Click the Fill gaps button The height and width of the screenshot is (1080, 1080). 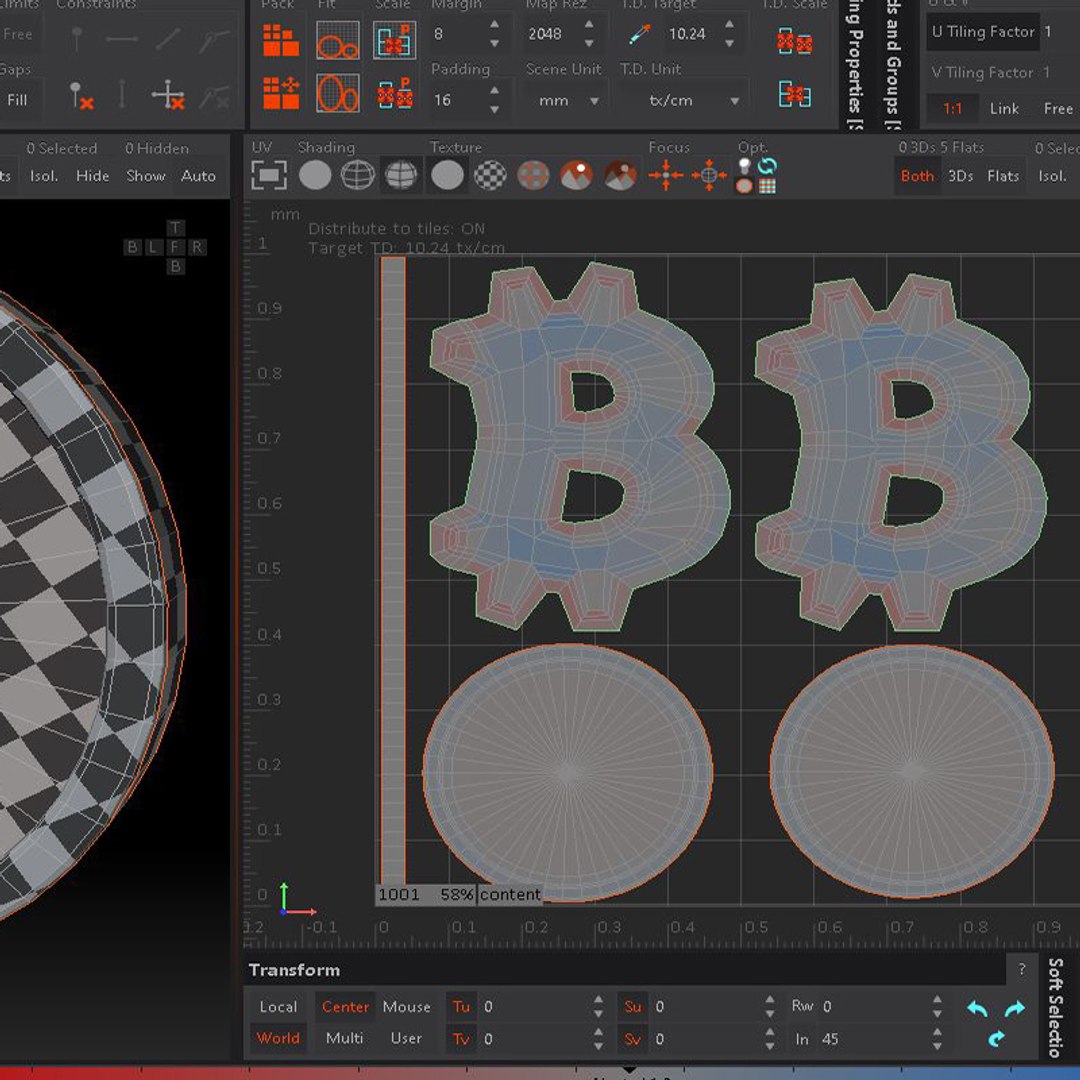[17, 101]
